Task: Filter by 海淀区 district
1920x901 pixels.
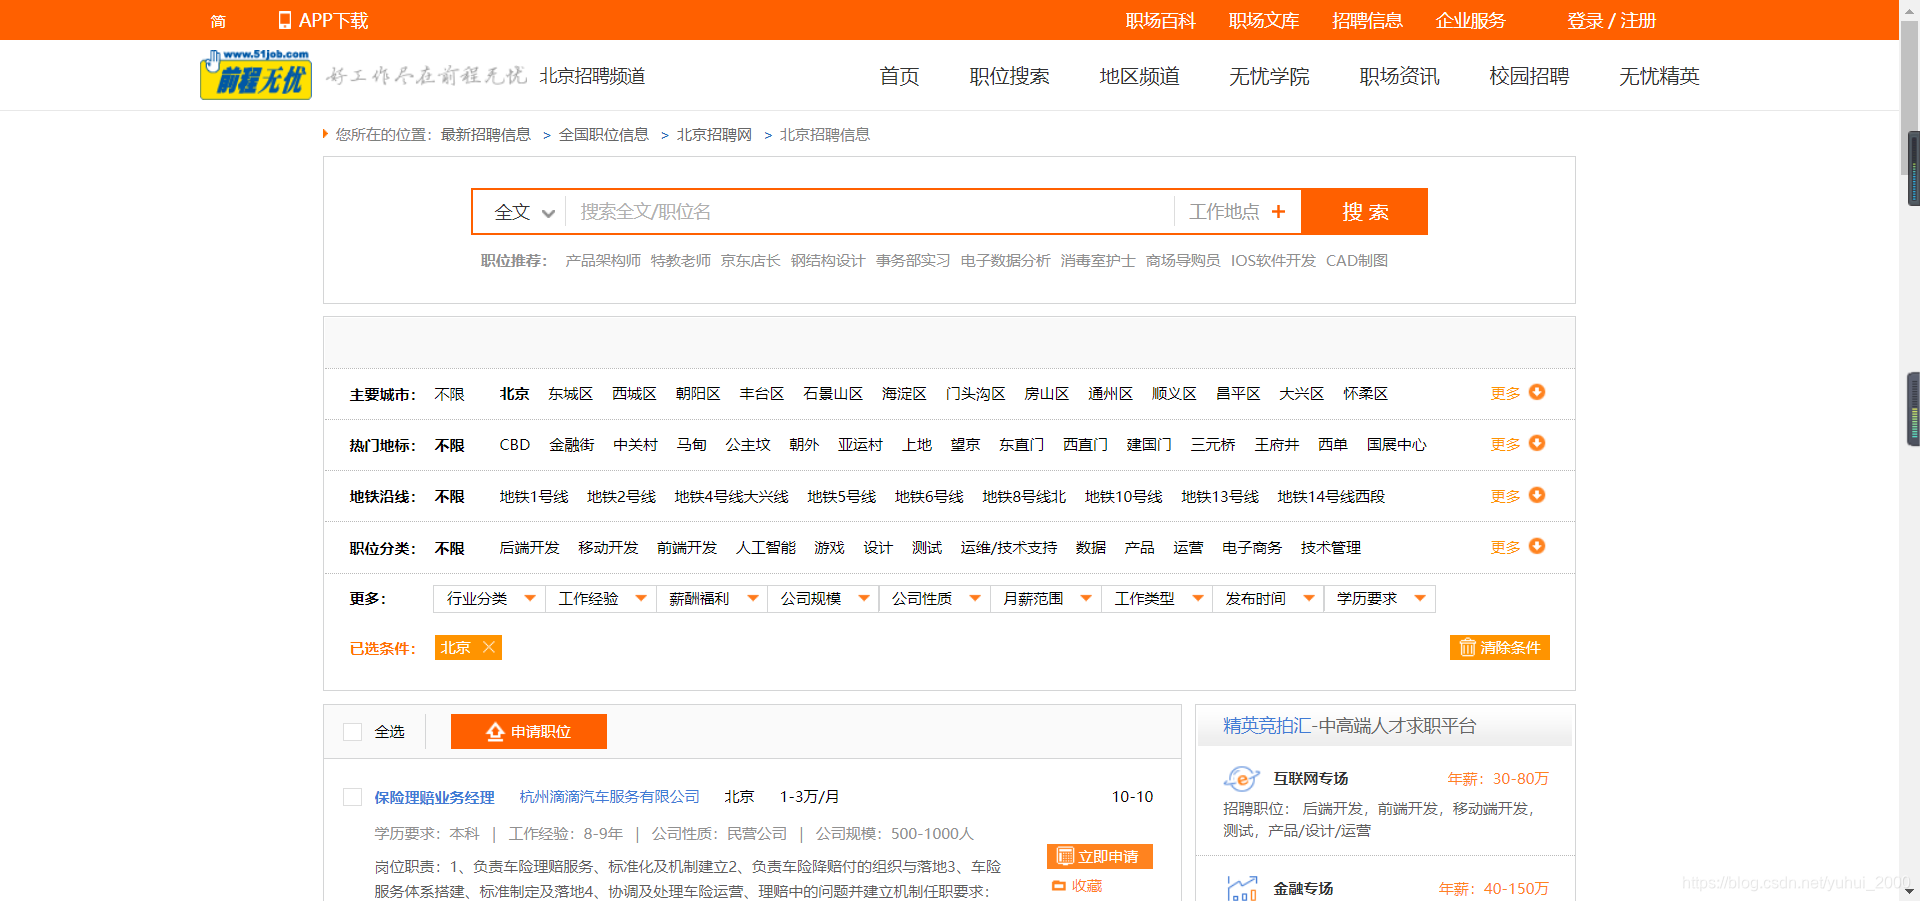Action: pyautogui.click(x=904, y=394)
